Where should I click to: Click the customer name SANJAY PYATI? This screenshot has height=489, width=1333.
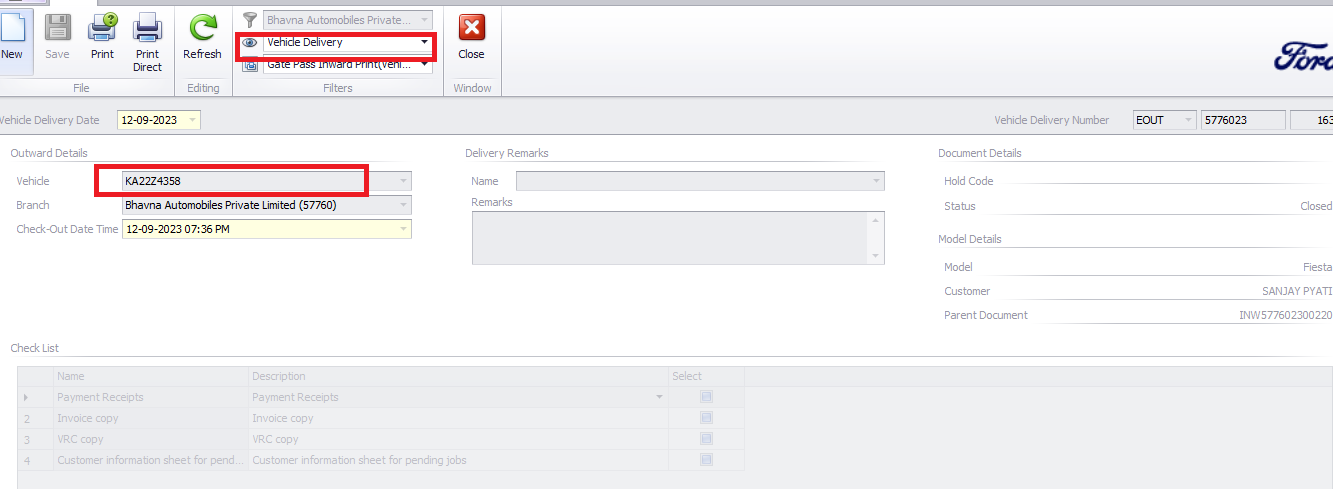click(1297, 291)
